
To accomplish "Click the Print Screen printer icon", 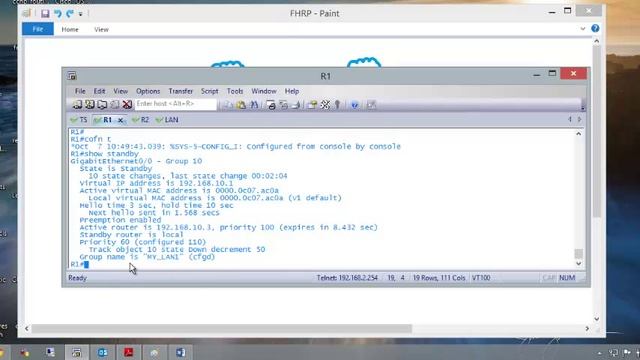I will [x=271, y=105].
